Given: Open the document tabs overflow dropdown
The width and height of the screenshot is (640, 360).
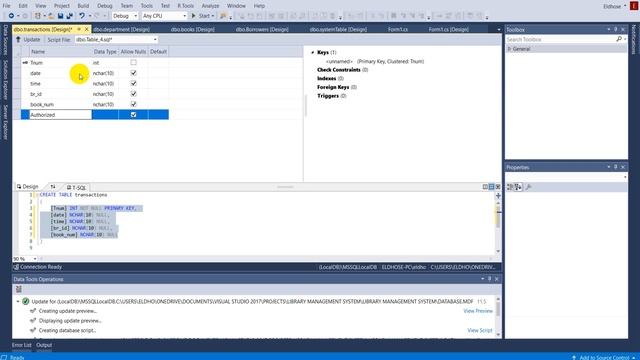Looking at the screenshot, I should click(x=498, y=29).
